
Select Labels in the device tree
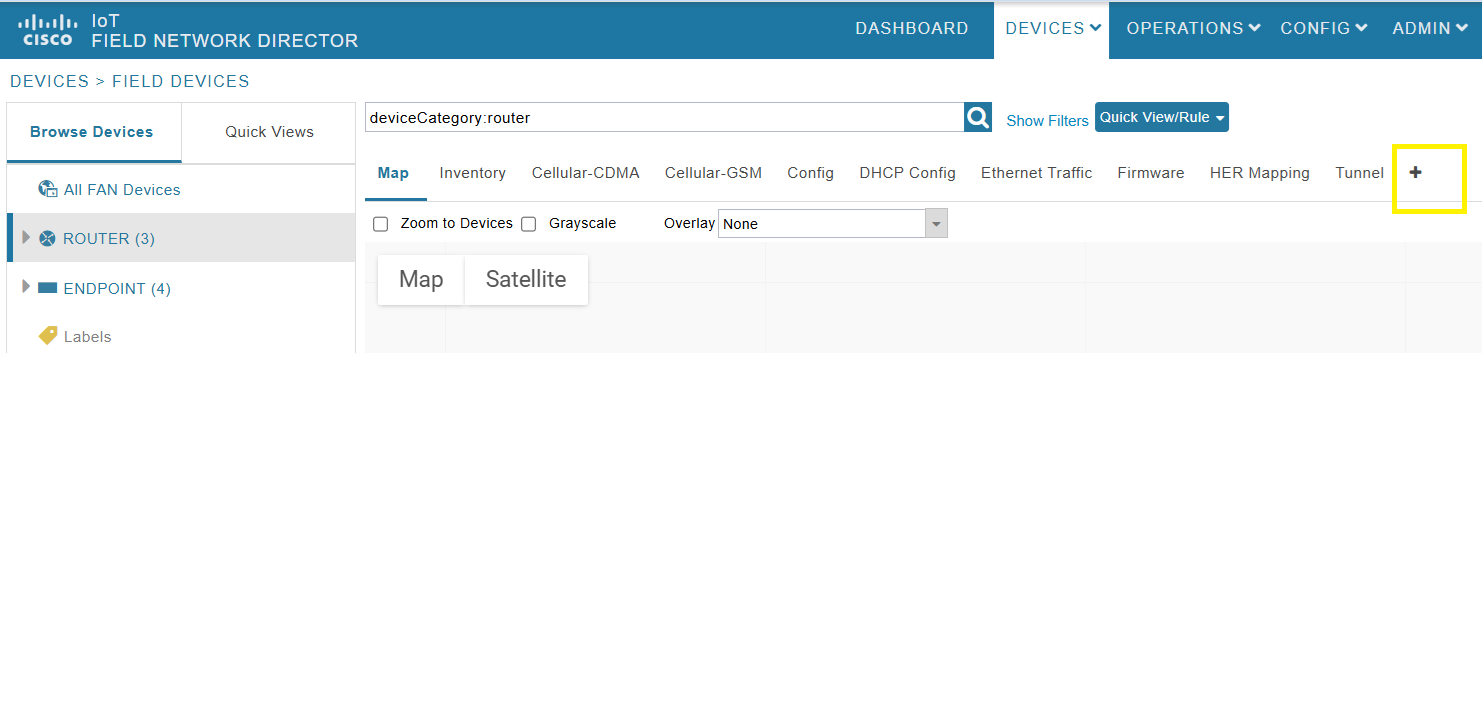point(87,337)
